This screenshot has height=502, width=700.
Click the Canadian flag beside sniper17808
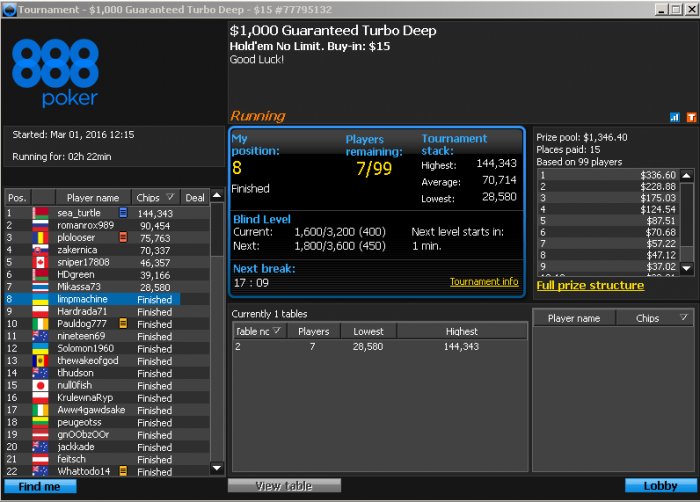coord(40,262)
